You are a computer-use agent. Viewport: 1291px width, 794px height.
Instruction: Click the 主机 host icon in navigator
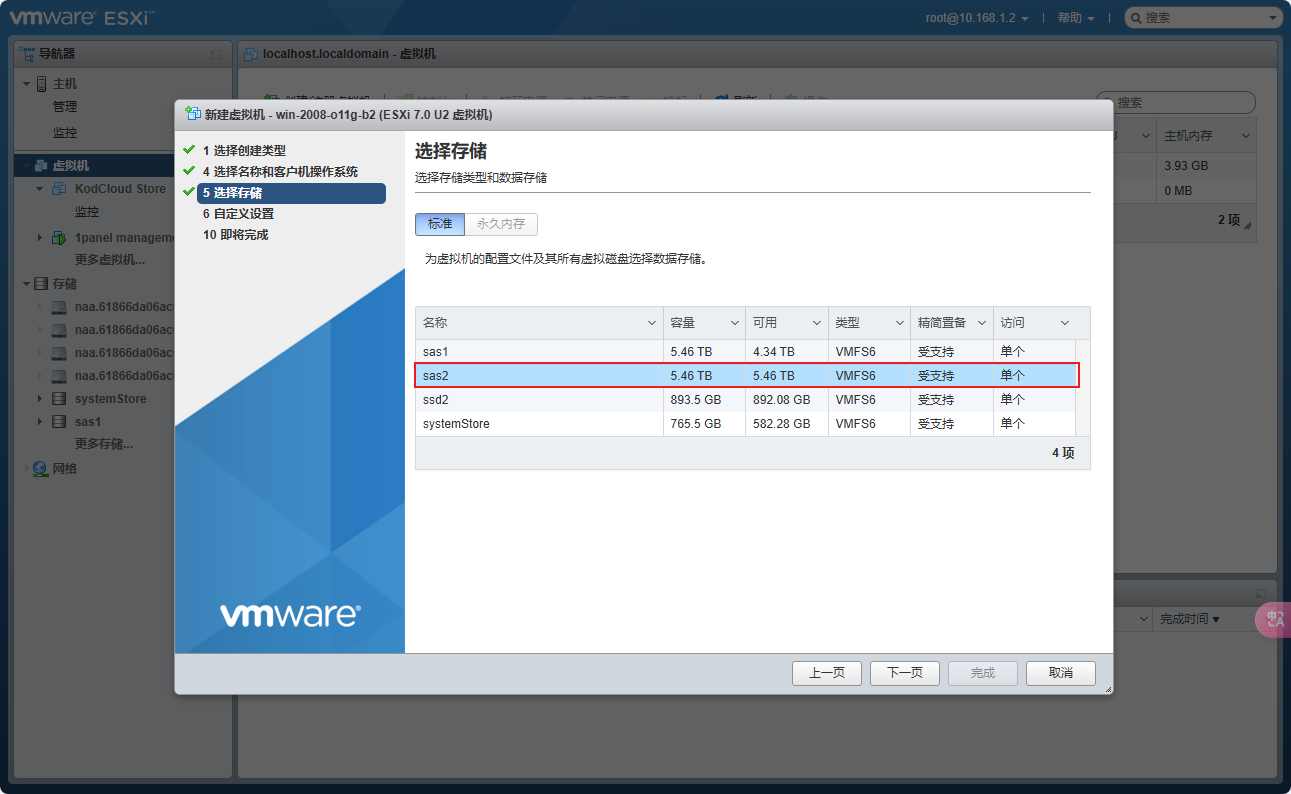pos(42,84)
